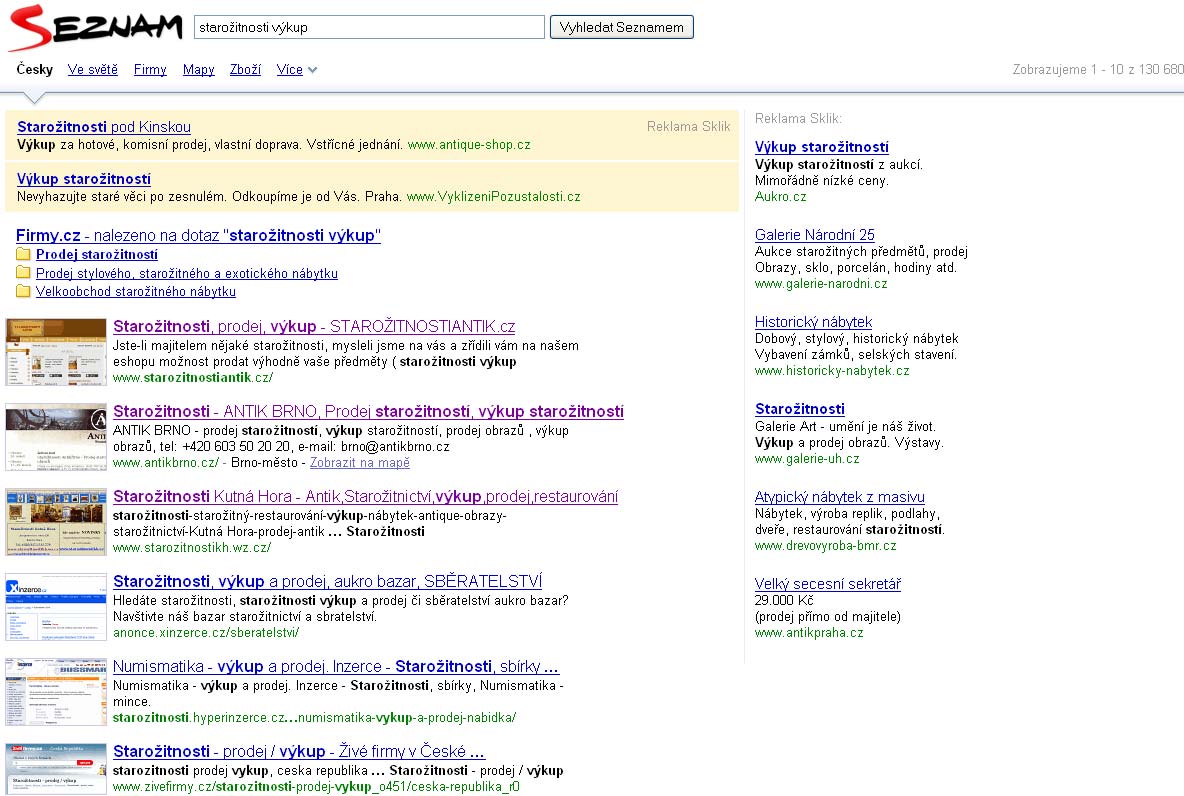
Task: Open the Firmy.cz nalezeno na dotaz link
Action: point(199,236)
